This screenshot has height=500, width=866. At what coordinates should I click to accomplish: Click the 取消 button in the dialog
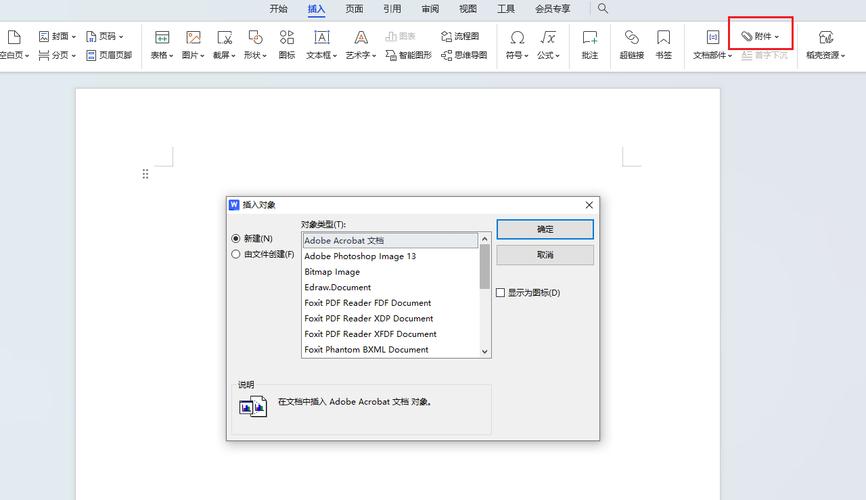tap(545, 255)
